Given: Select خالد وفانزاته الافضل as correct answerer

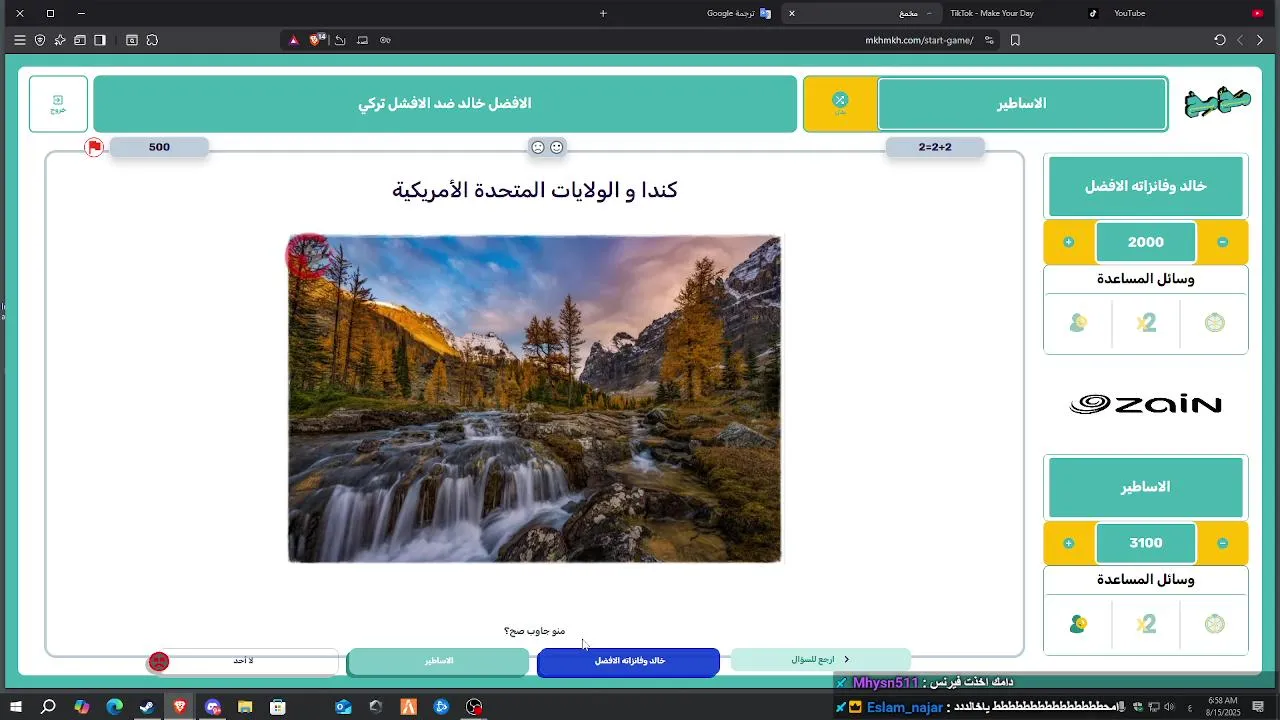Looking at the screenshot, I should pos(629,661).
